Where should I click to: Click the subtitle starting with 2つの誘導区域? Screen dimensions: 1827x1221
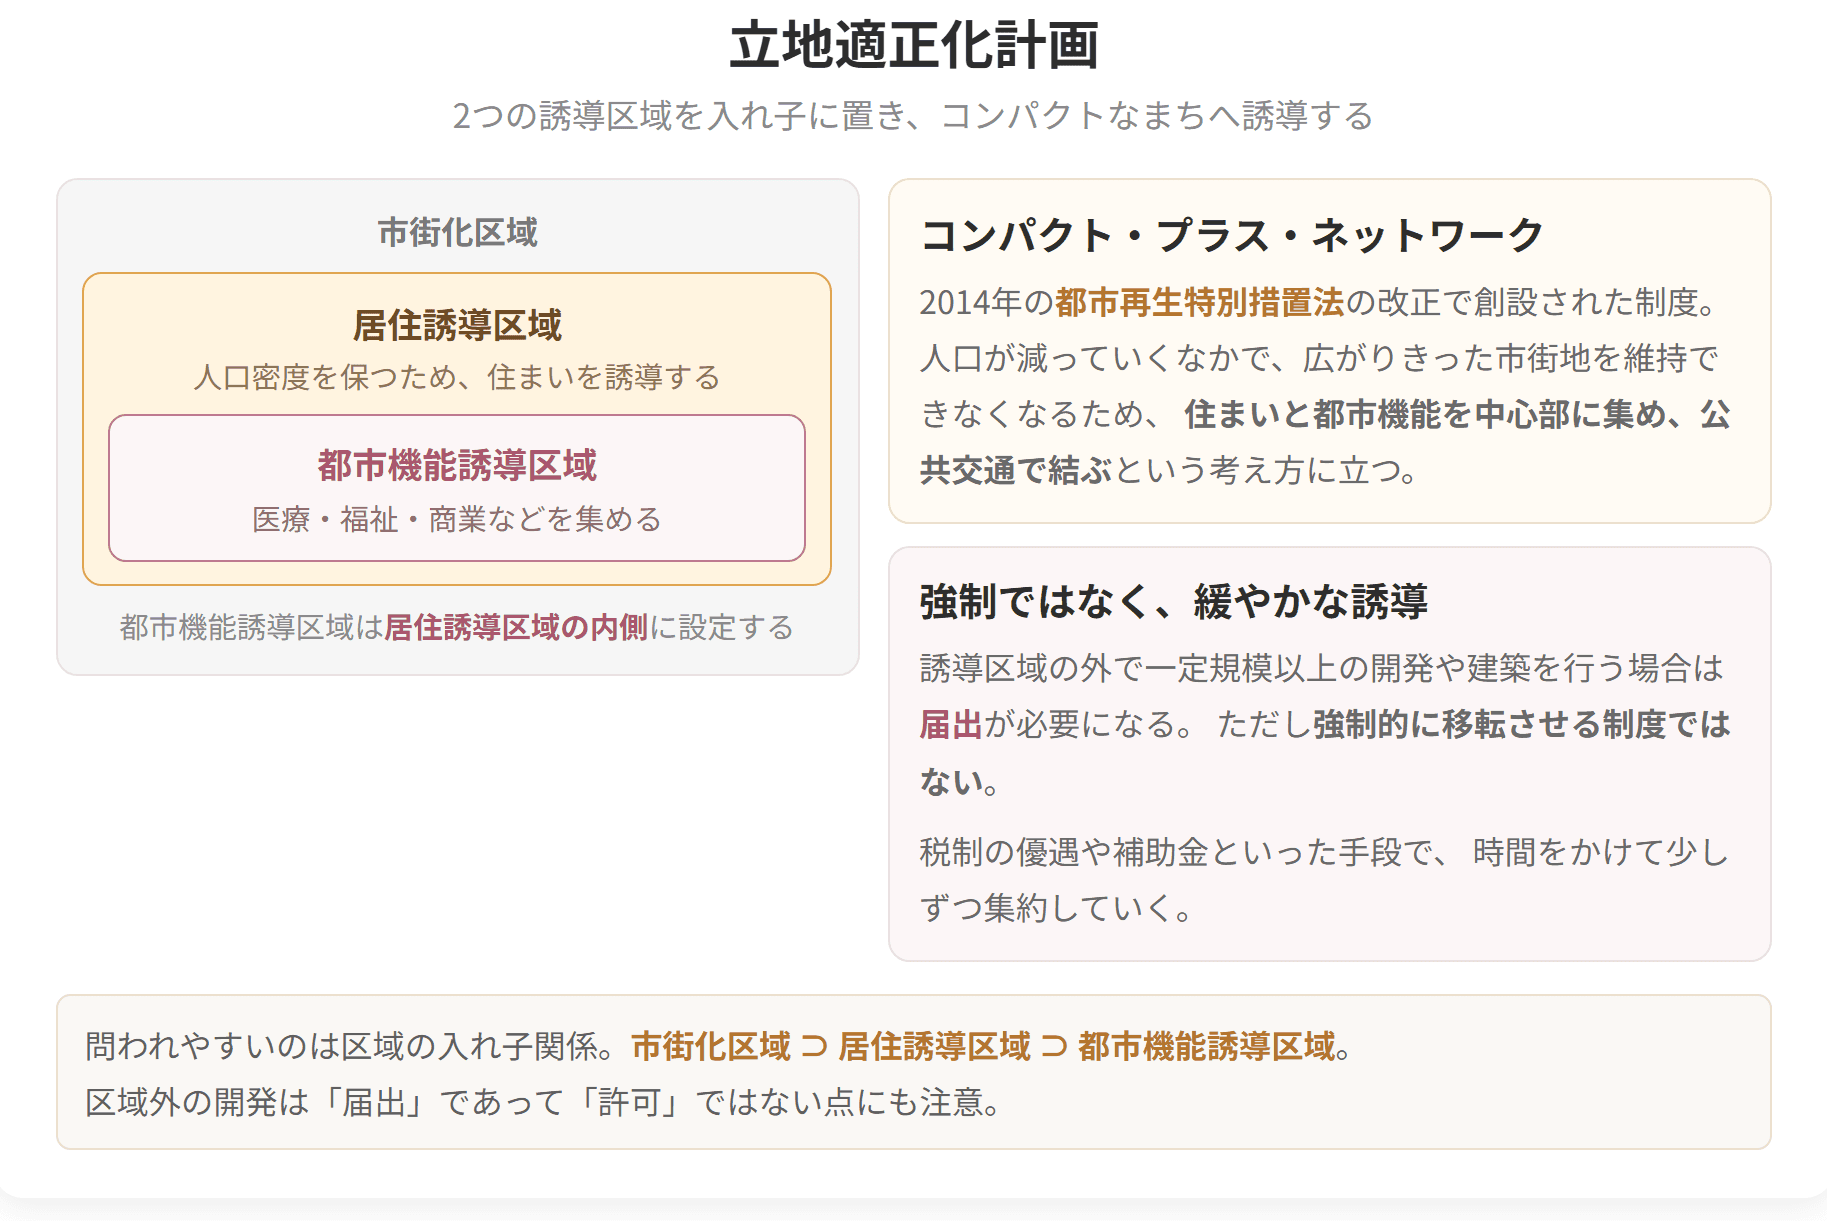913,116
